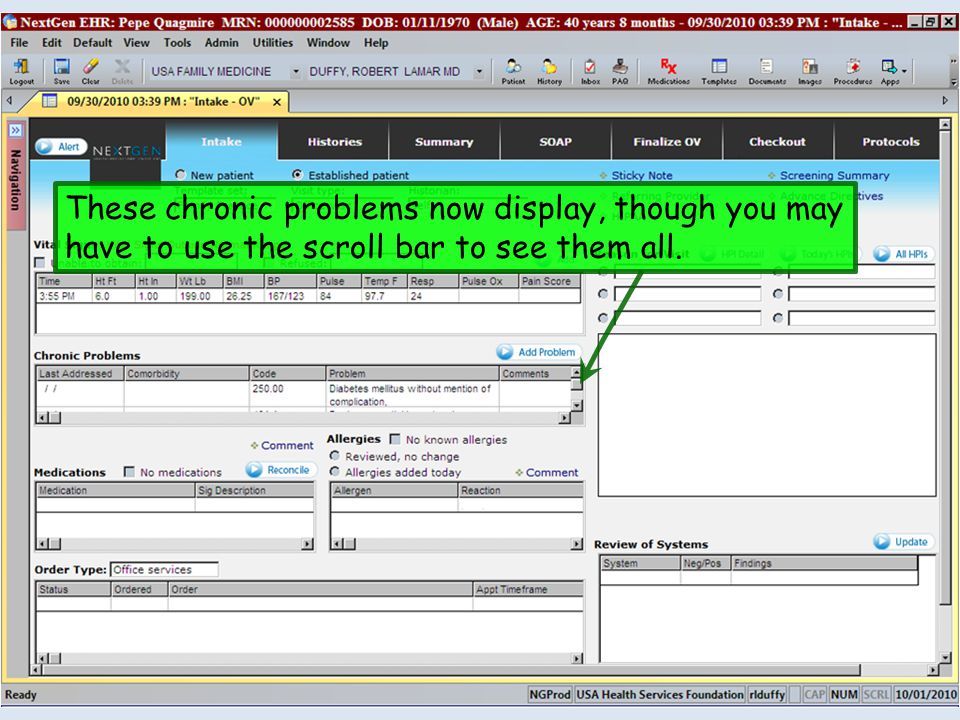The height and width of the screenshot is (720, 960).
Task: Click the allergies Comment link
Action: click(552, 472)
